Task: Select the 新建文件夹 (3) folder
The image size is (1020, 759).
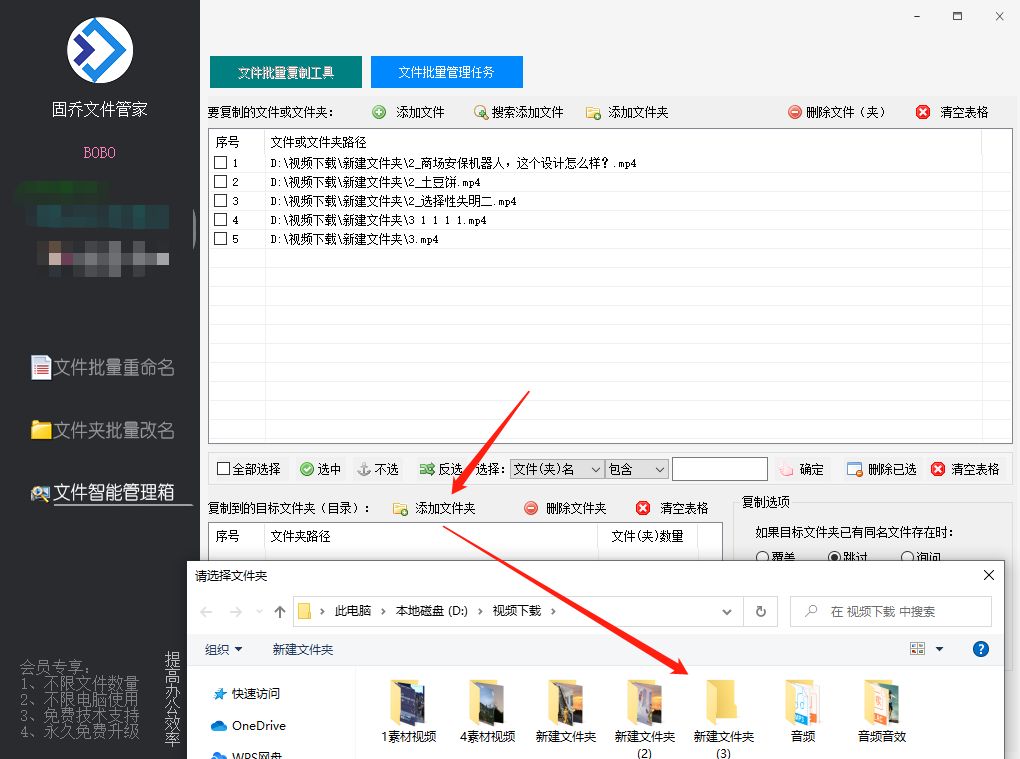Action: click(723, 718)
